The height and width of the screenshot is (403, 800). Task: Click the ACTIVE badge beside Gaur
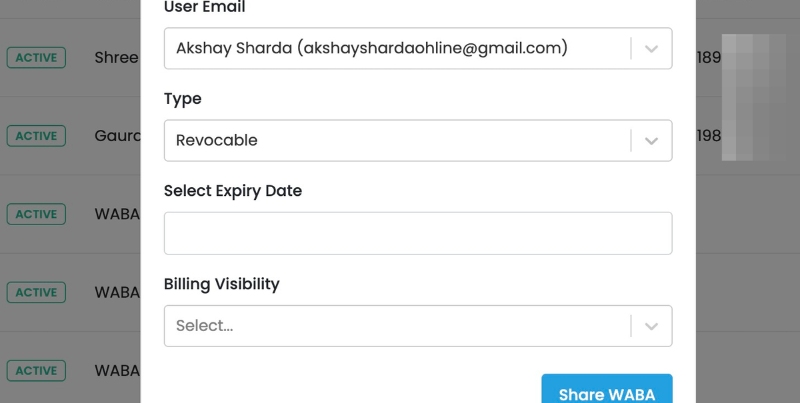tap(36, 135)
